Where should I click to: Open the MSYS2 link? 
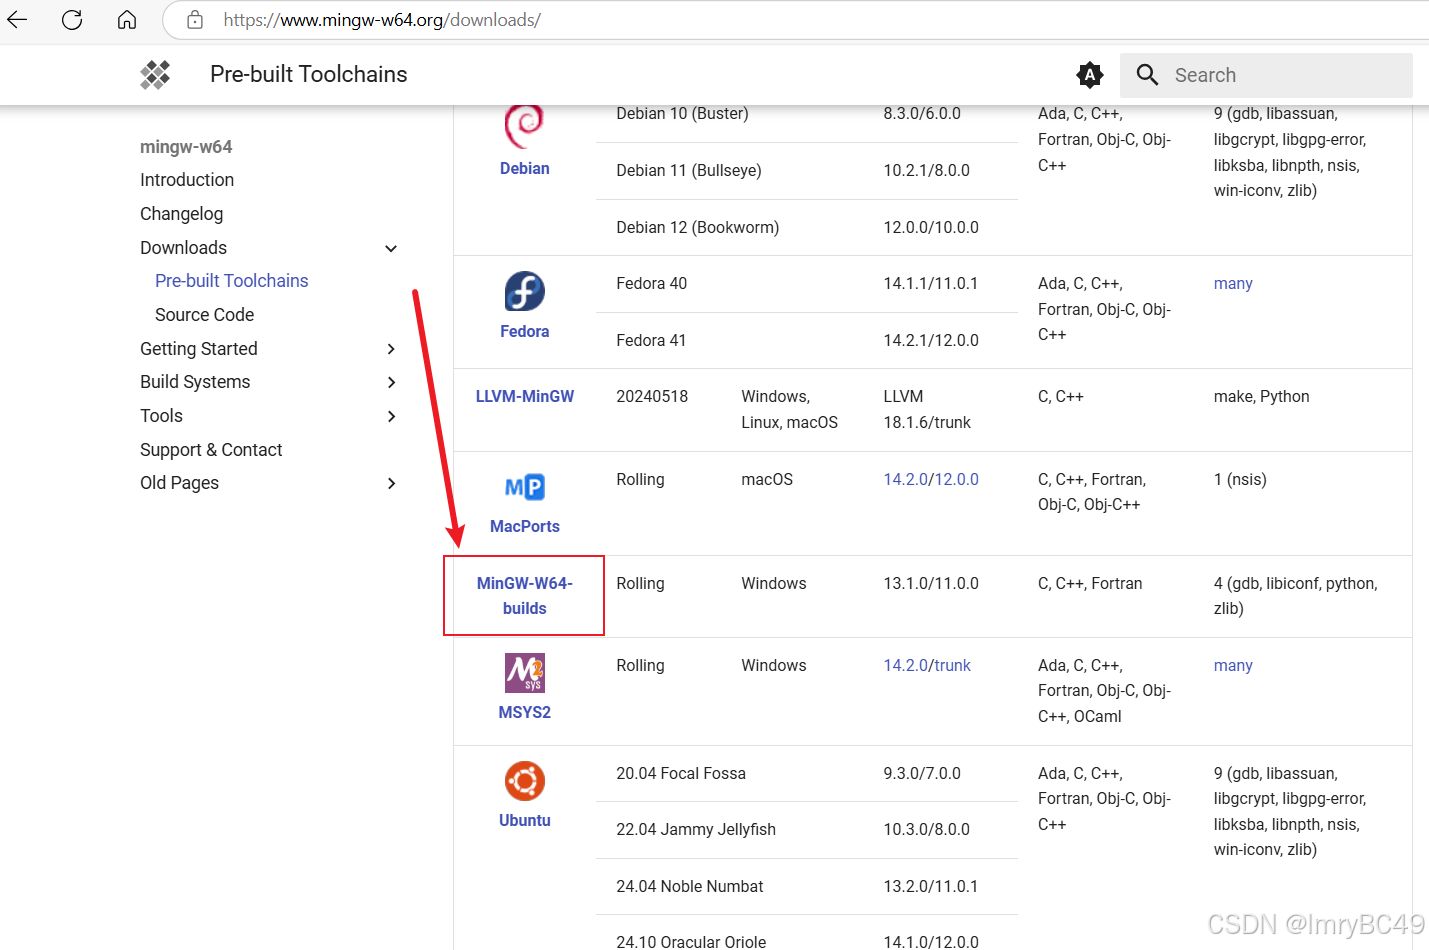[x=525, y=712]
